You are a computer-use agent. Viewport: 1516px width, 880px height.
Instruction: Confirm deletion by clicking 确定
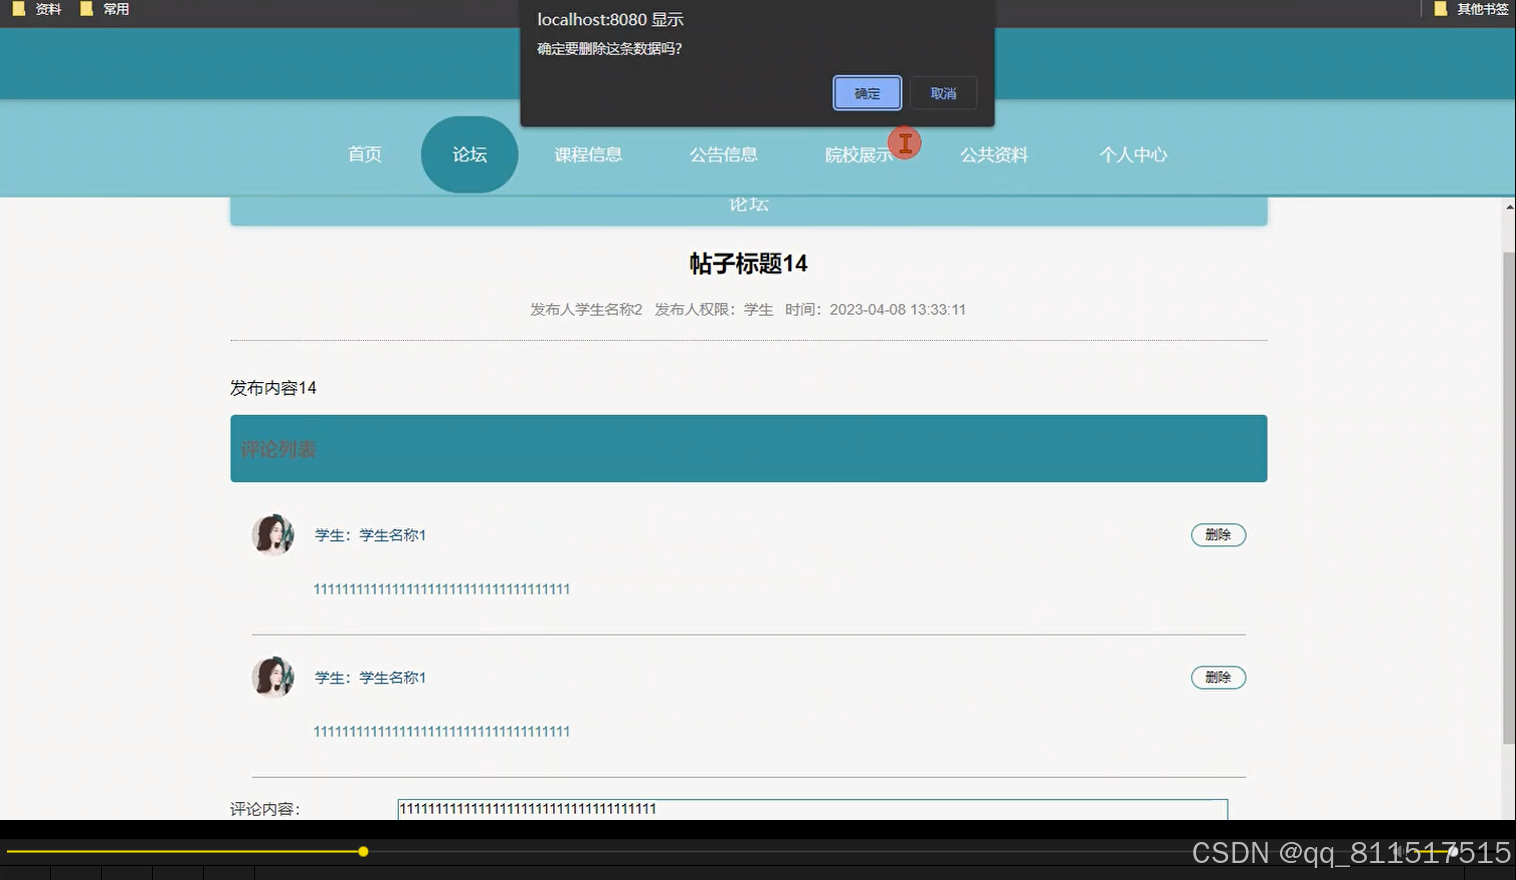pyautogui.click(x=866, y=92)
